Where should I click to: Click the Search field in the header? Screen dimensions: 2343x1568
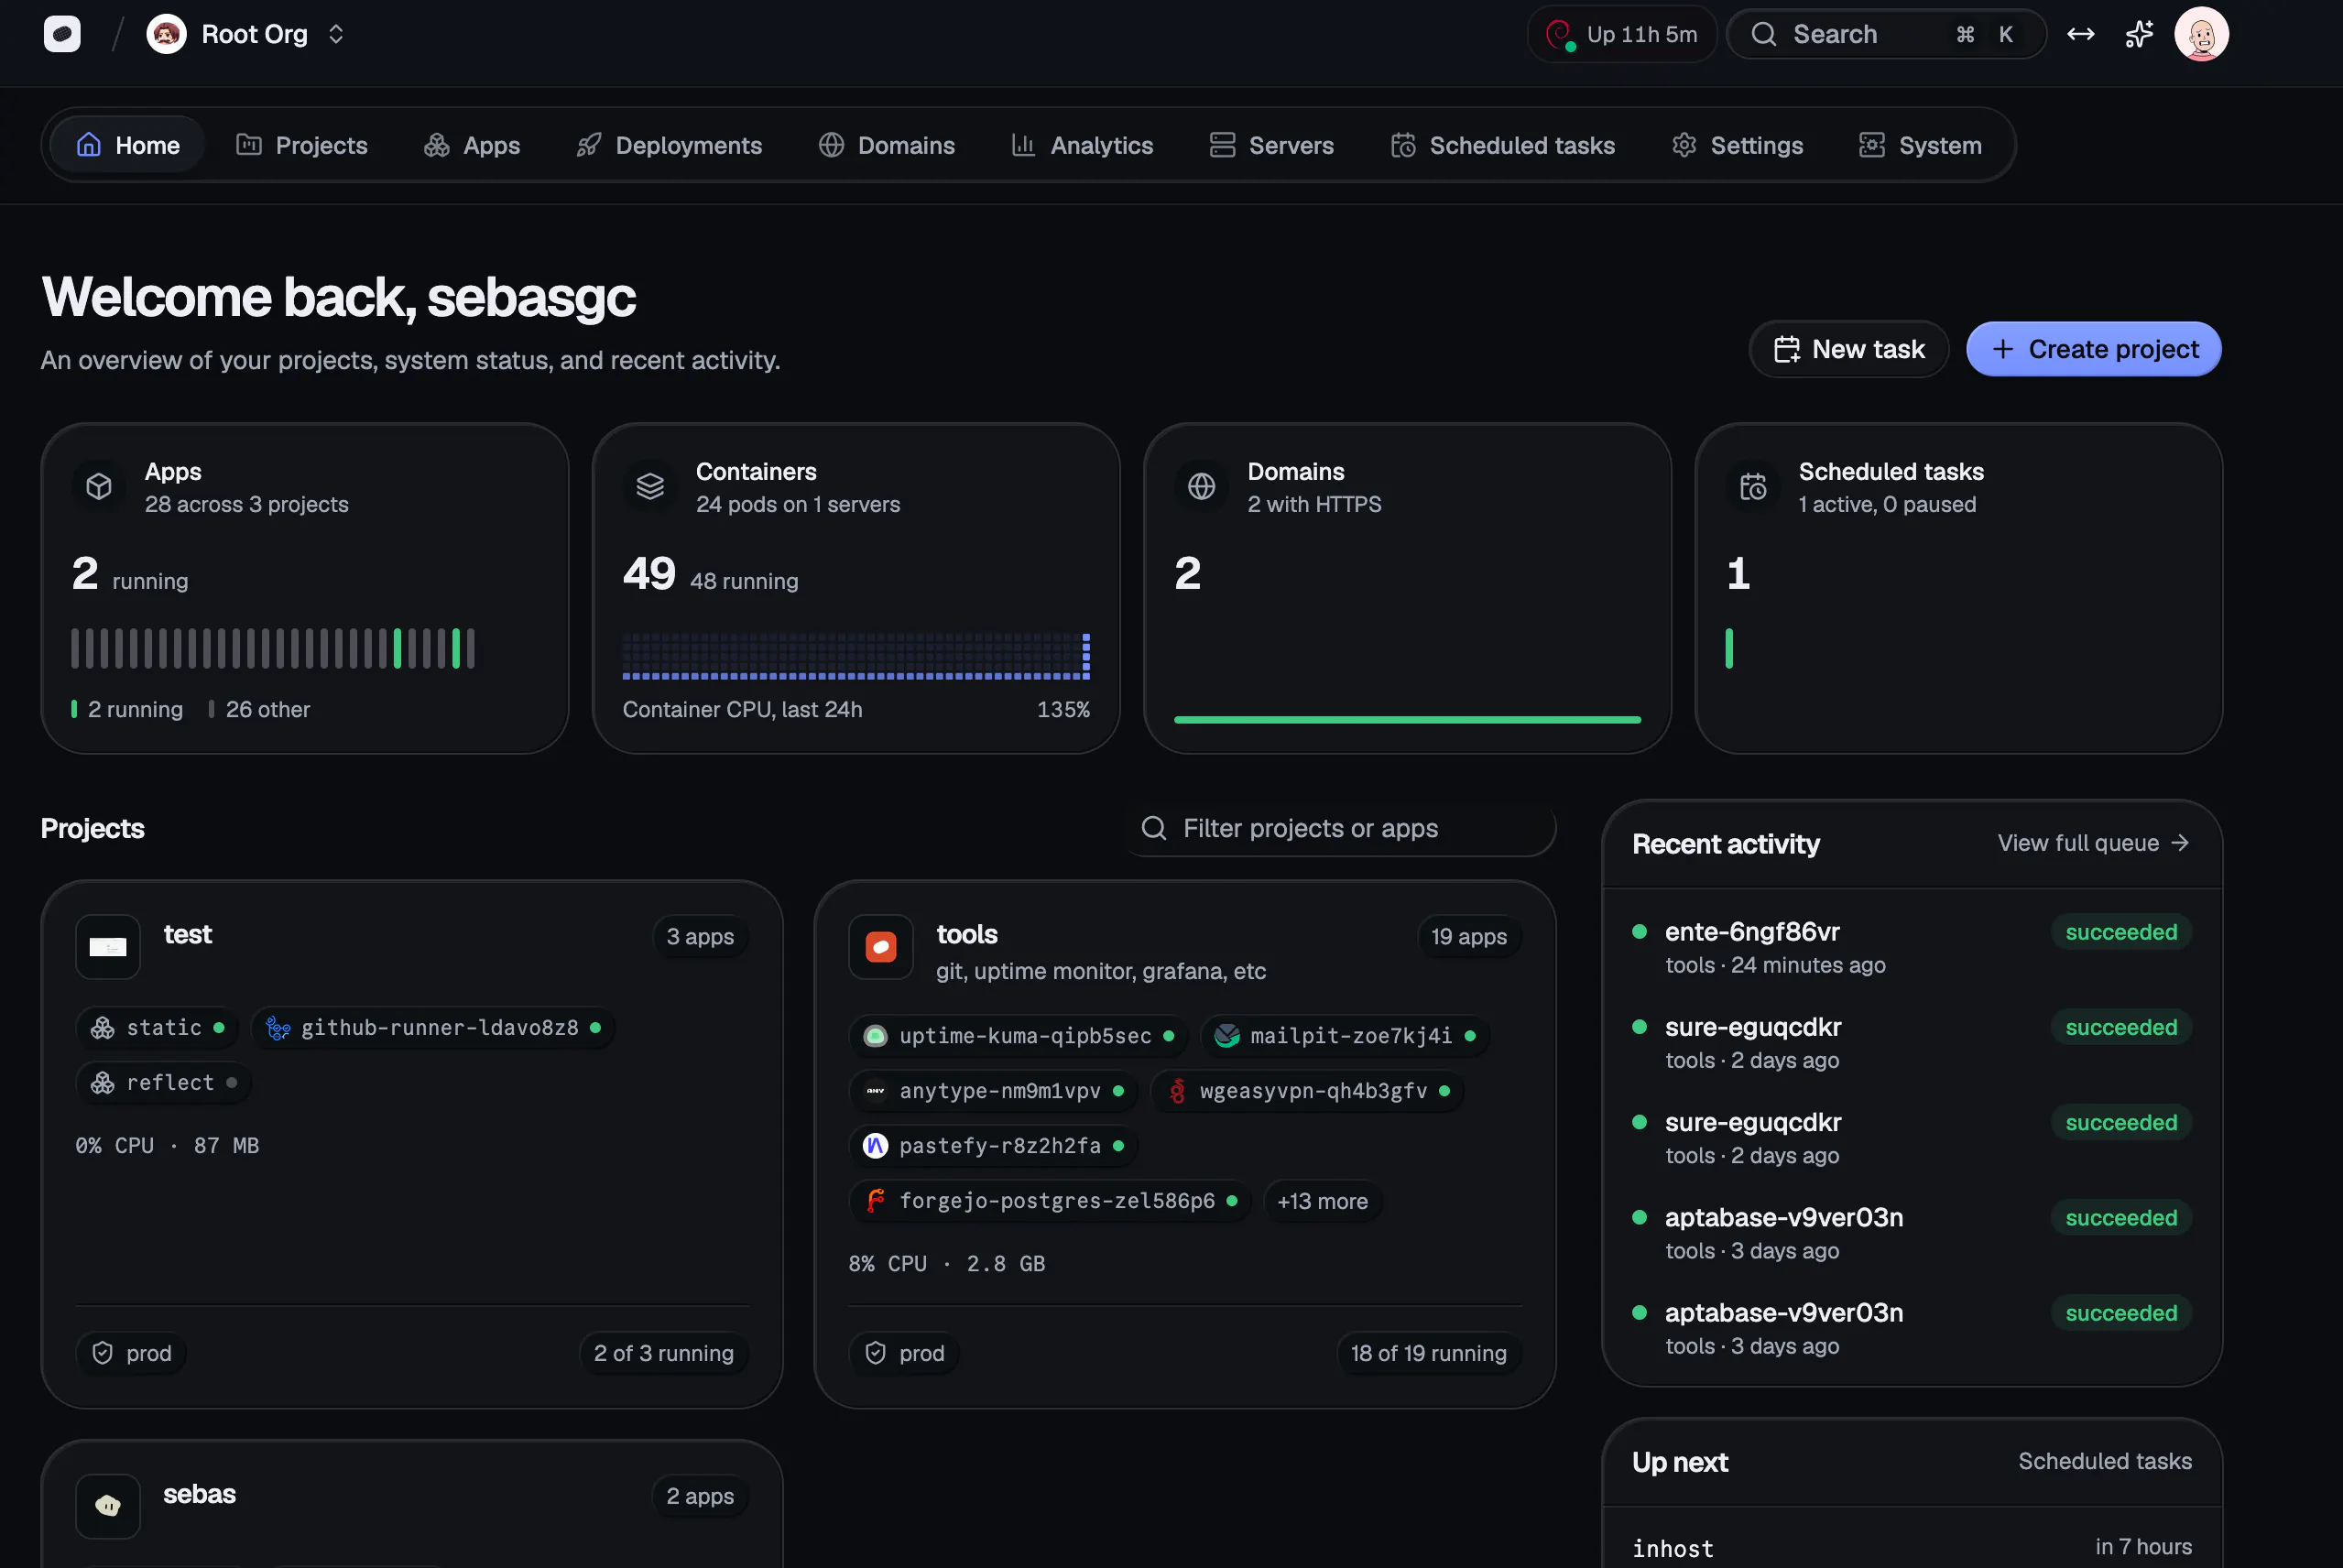[x=1885, y=34]
